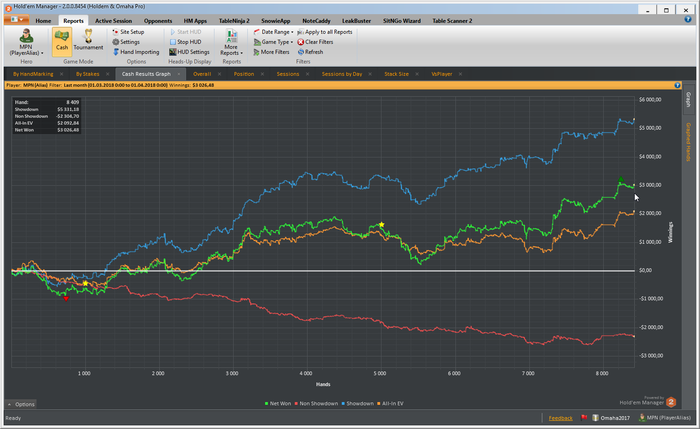Click the Feedback link

tap(560, 418)
